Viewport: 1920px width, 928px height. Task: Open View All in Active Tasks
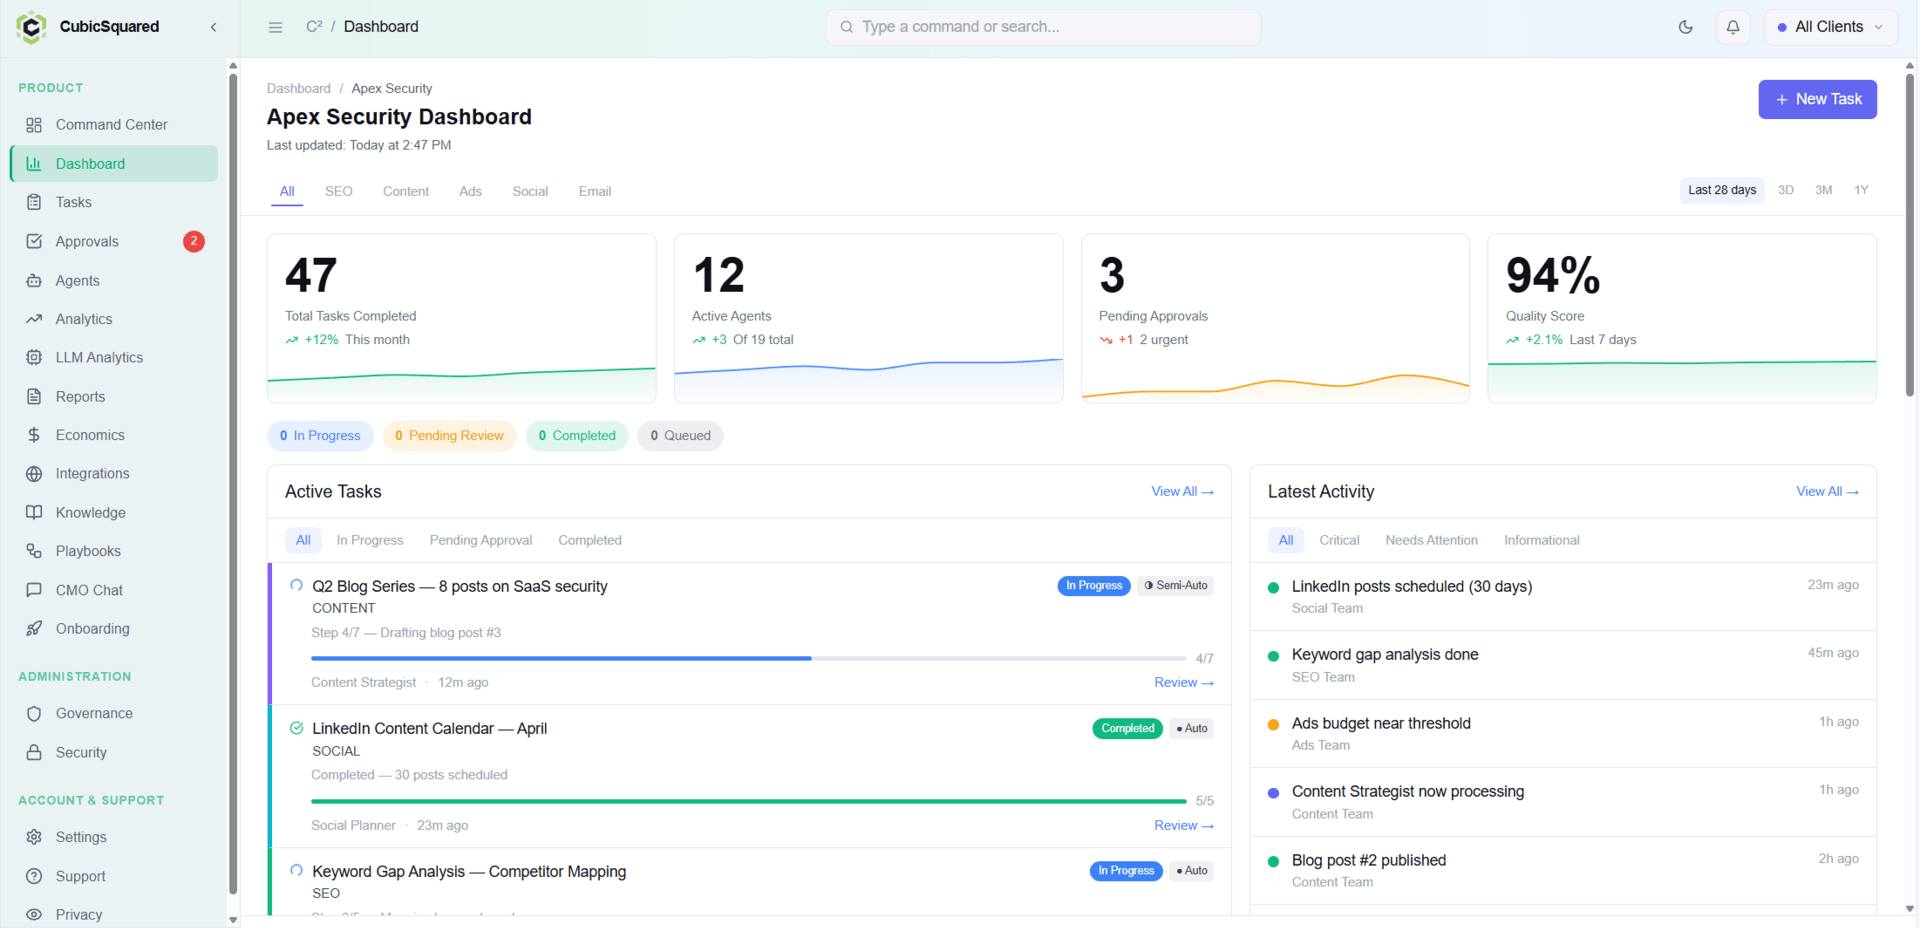pyautogui.click(x=1182, y=492)
